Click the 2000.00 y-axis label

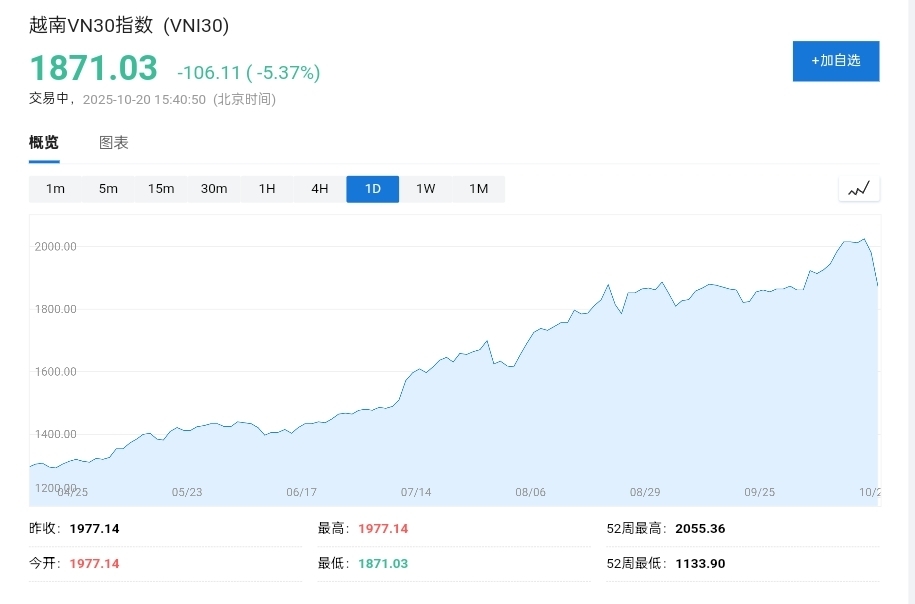click(56, 246)
